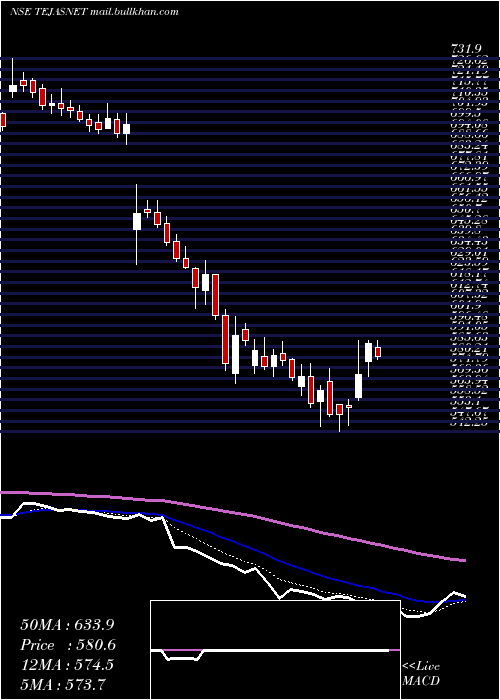
Task: Select the 731.9 top price label
Action: click(467, 50)
